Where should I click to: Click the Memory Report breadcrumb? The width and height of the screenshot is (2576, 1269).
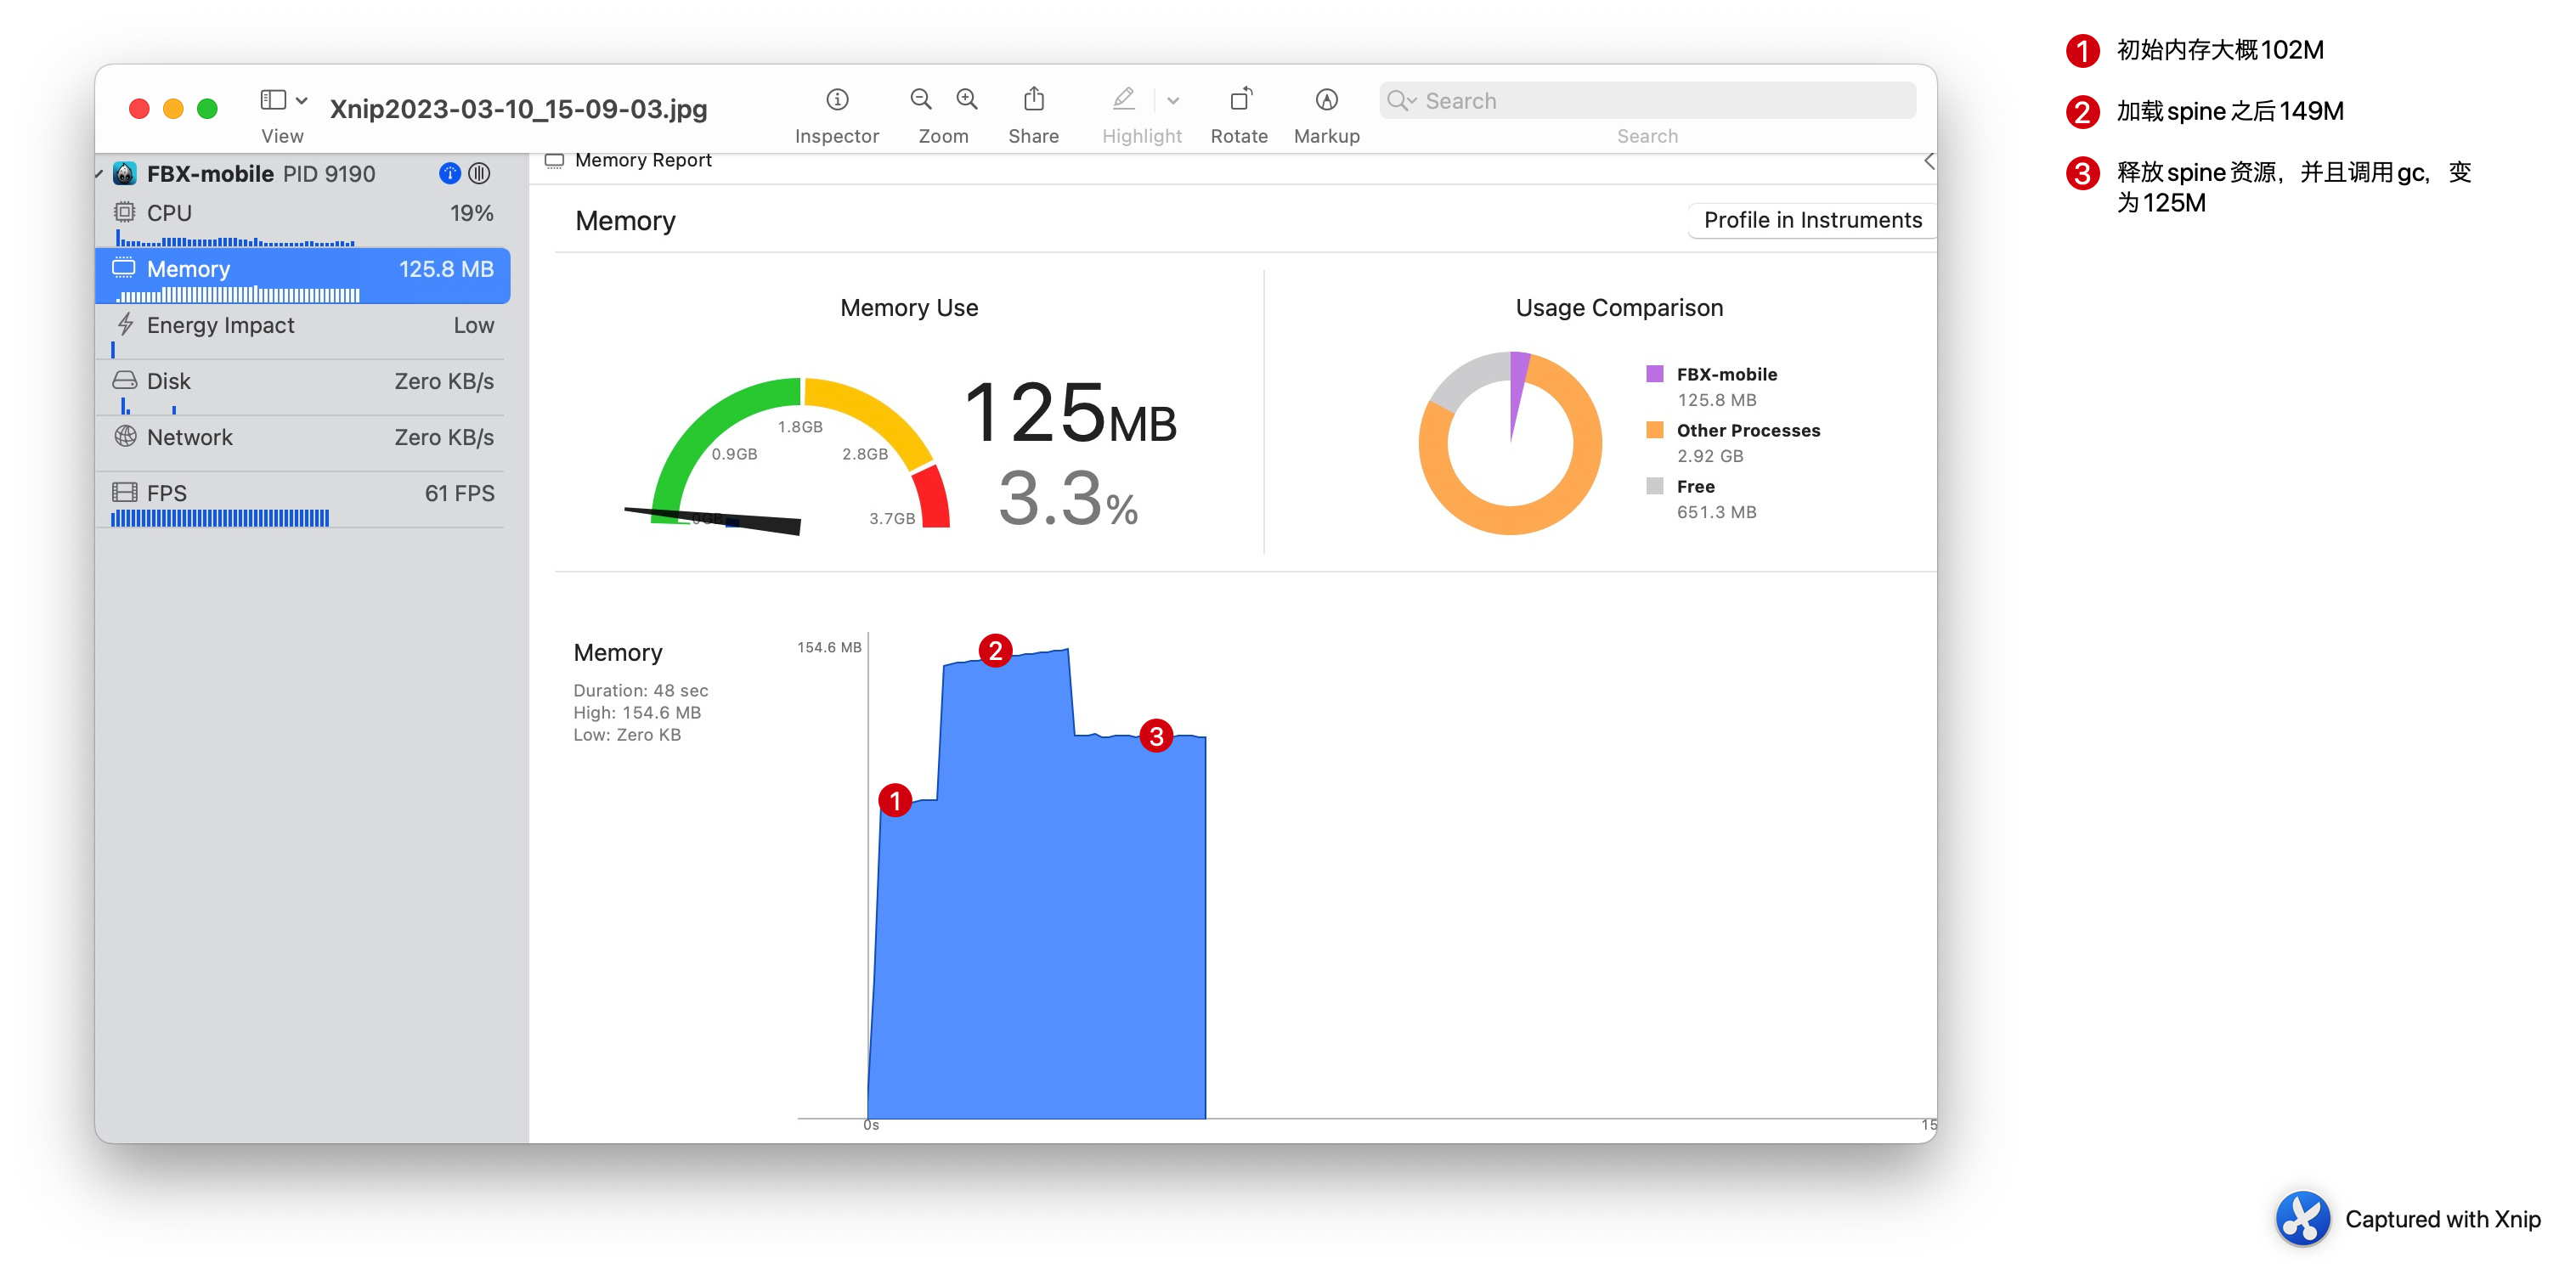(642, 160)
